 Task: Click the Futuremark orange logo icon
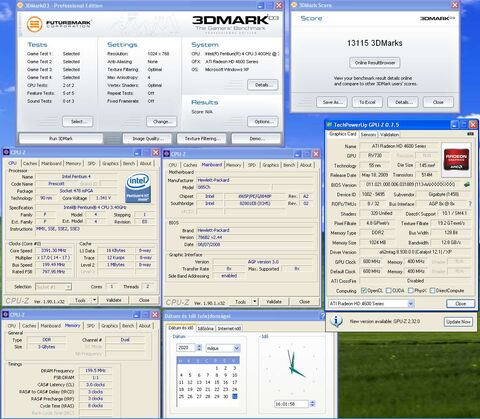34,24
